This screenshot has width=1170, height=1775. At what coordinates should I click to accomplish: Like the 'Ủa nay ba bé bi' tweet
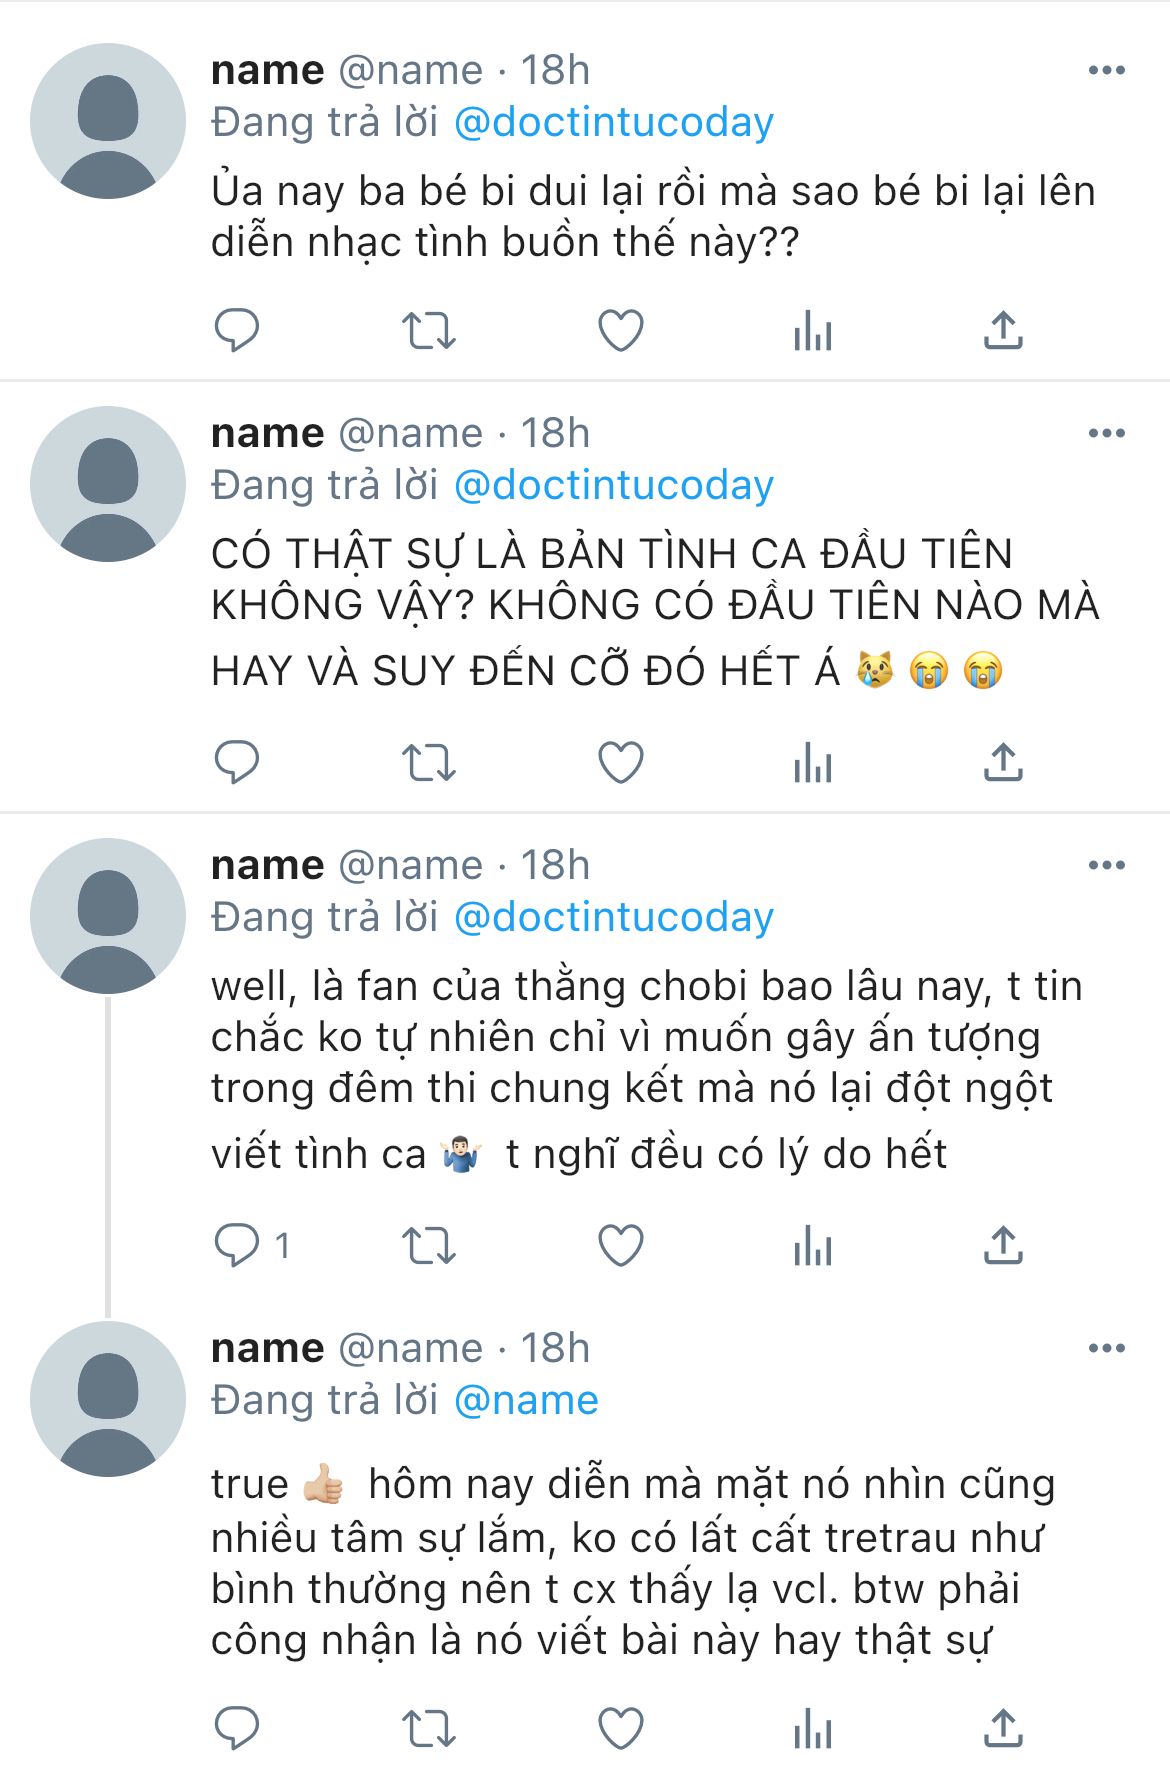[x=620, y=331]
